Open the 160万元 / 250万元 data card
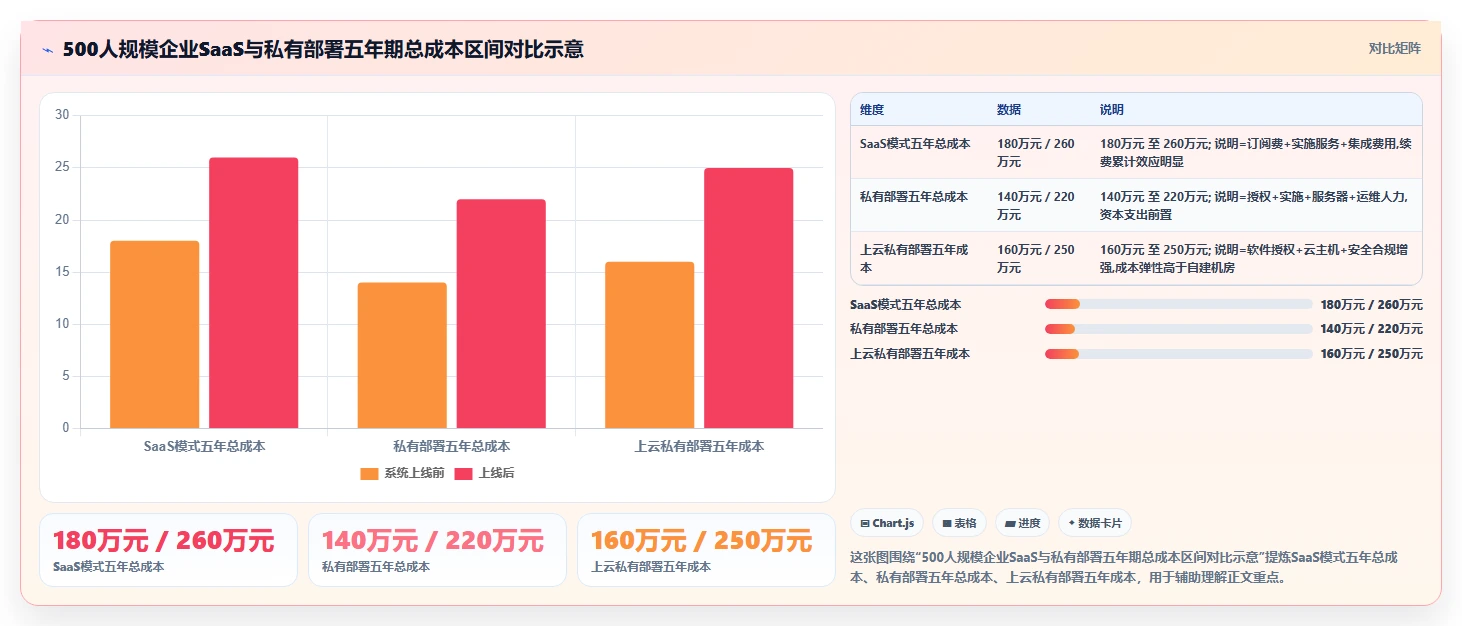The height and width of the screenshot is (626, 1462). (x=706, y=550)
